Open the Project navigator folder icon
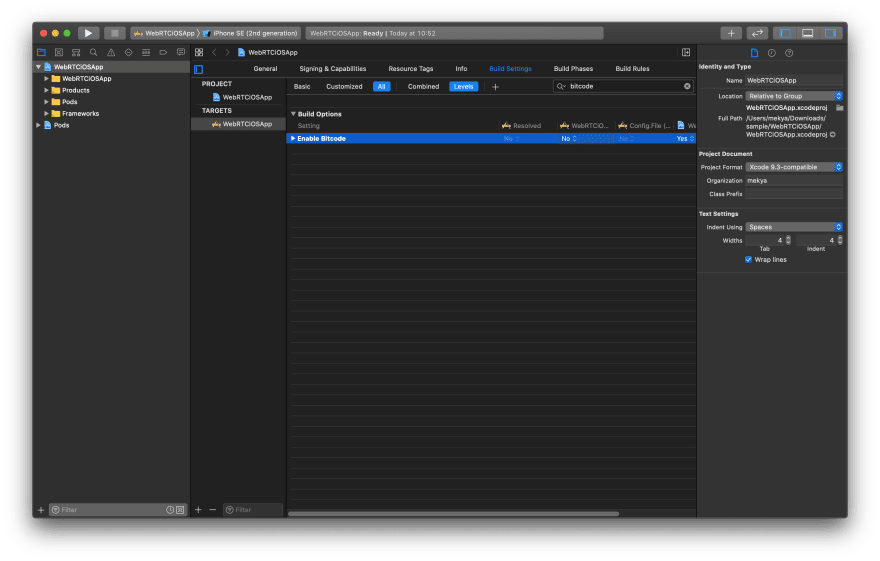Image resolution: width=880 pixels, height=561 pixels. pyautogui.click(x=42, y=52)
